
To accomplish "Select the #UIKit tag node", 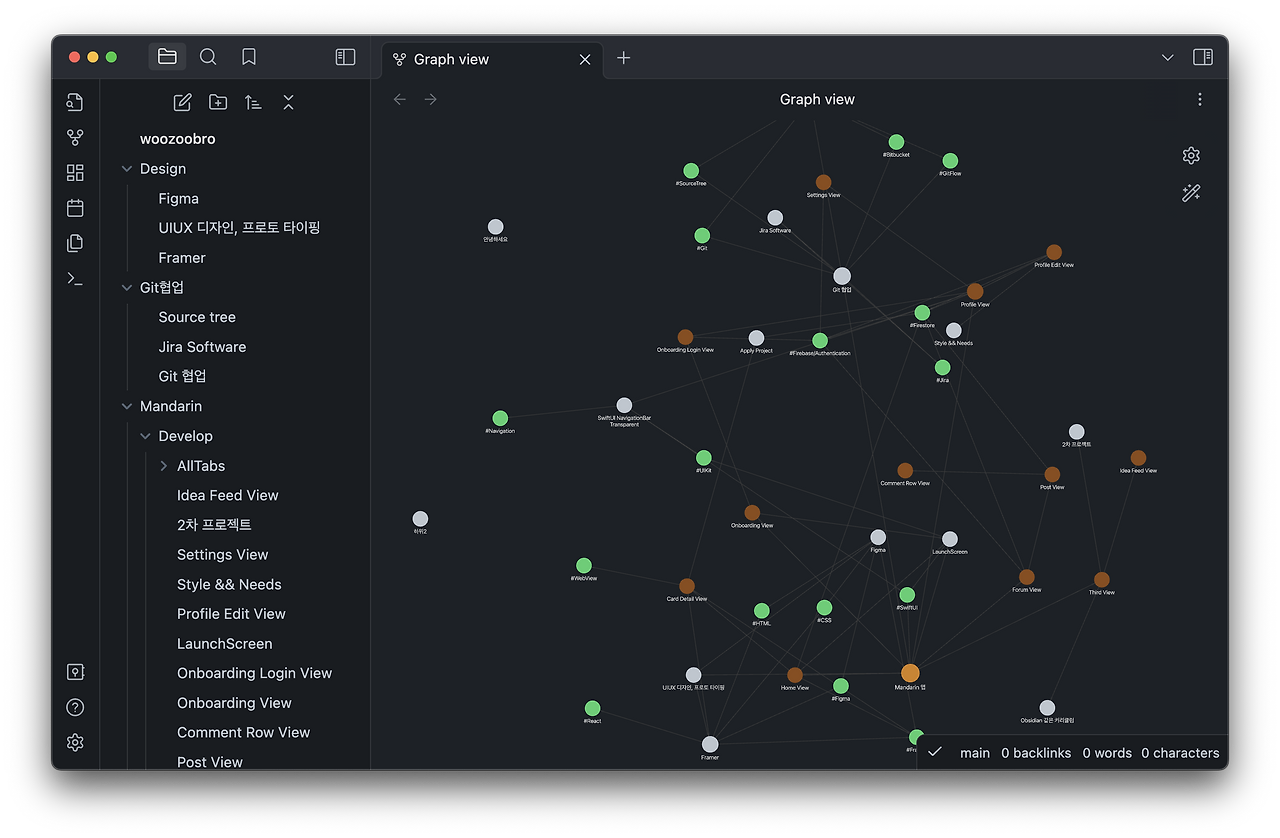I will [x=704, y=458].
